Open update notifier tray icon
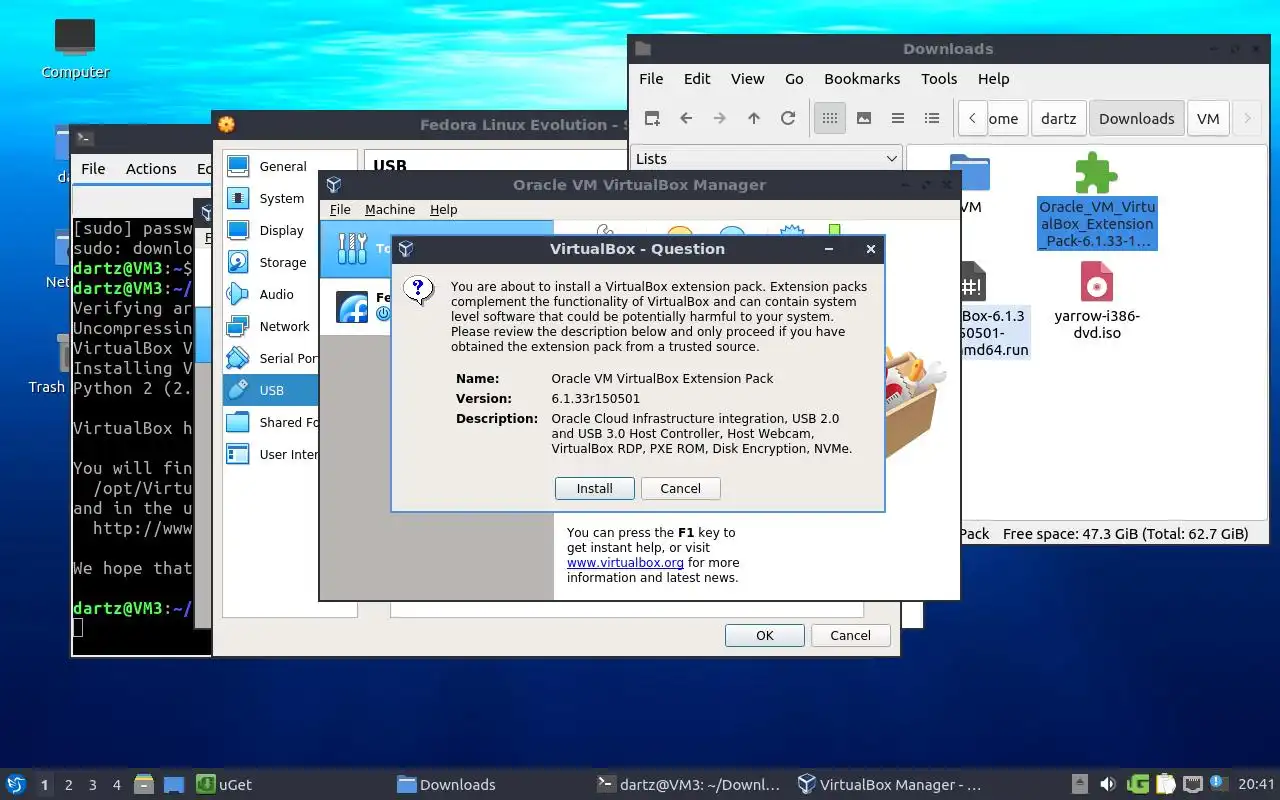This screenshot has height=800, width=1280. coord(1218,783)
